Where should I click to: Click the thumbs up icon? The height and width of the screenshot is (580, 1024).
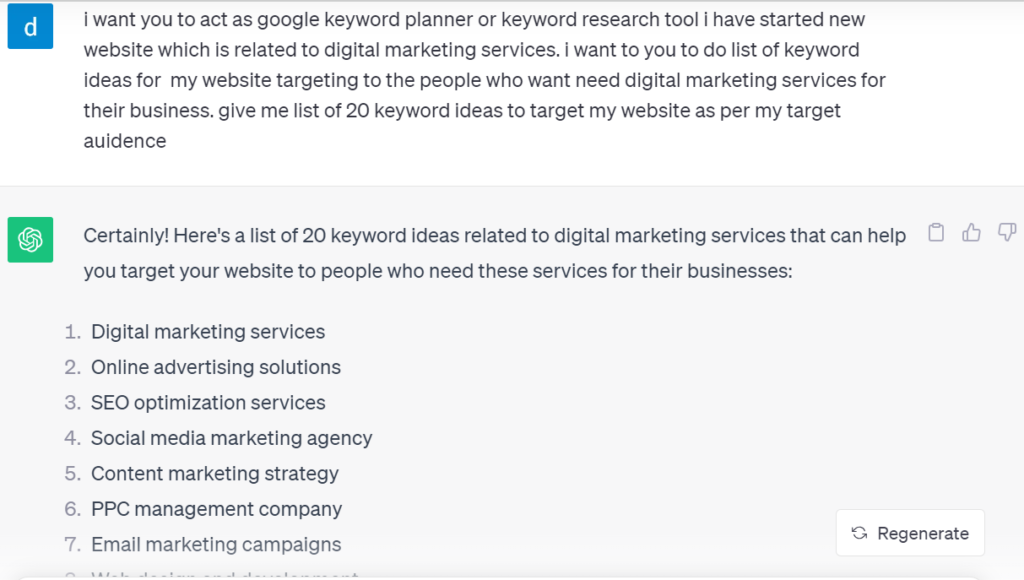[x=971, y=233]
